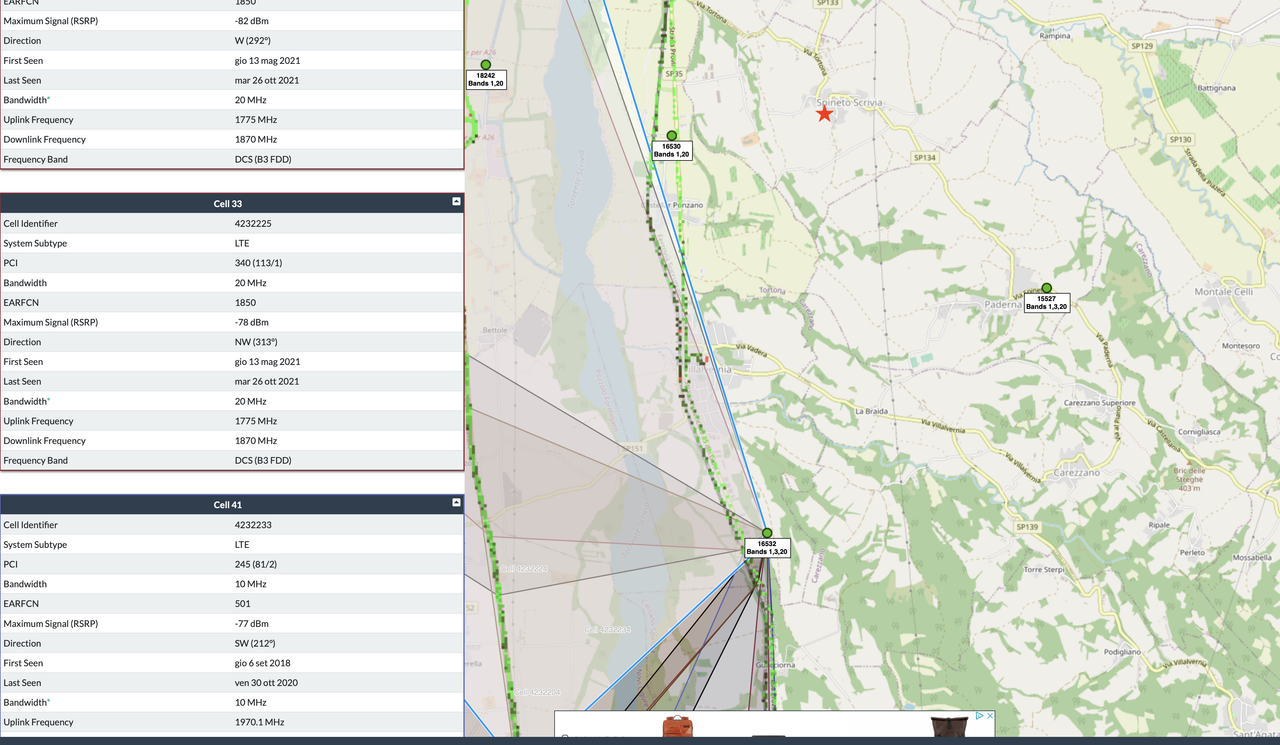The height and width of the screenshot is (745, 1280).
Task: Select tower marker 15527 near Paderna
Action: (1047, 288)
